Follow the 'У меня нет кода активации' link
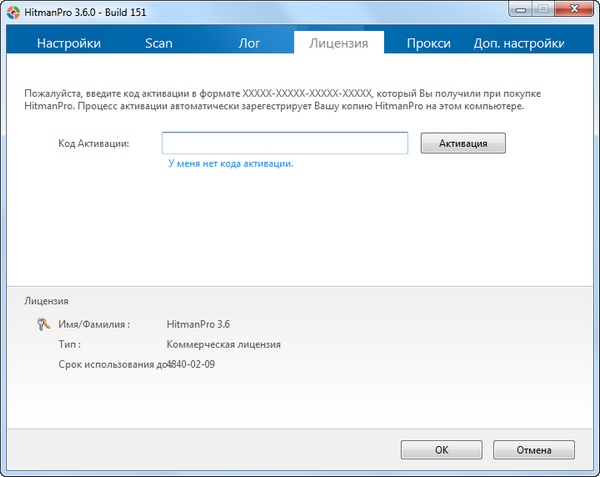600x477 pixels. [x=230, y=163]
